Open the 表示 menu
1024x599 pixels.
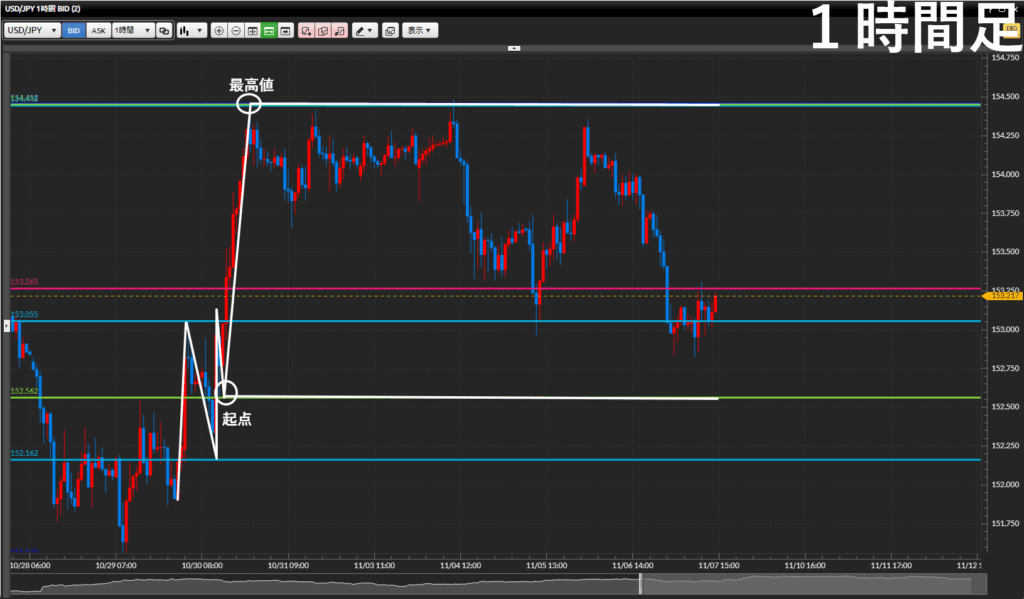(421, 31)
